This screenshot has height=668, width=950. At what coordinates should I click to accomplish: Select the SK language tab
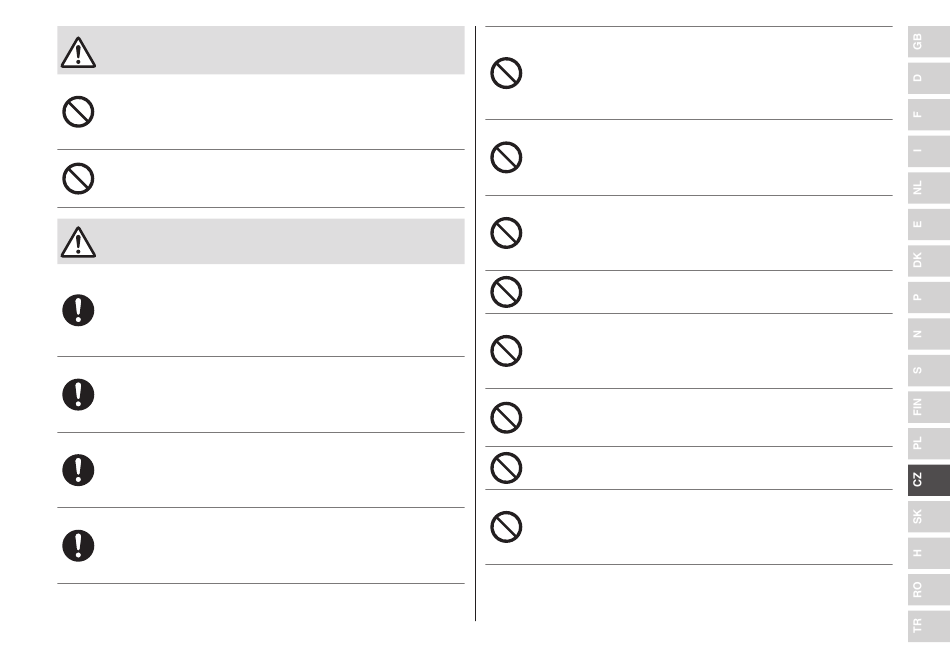(929, 517)
